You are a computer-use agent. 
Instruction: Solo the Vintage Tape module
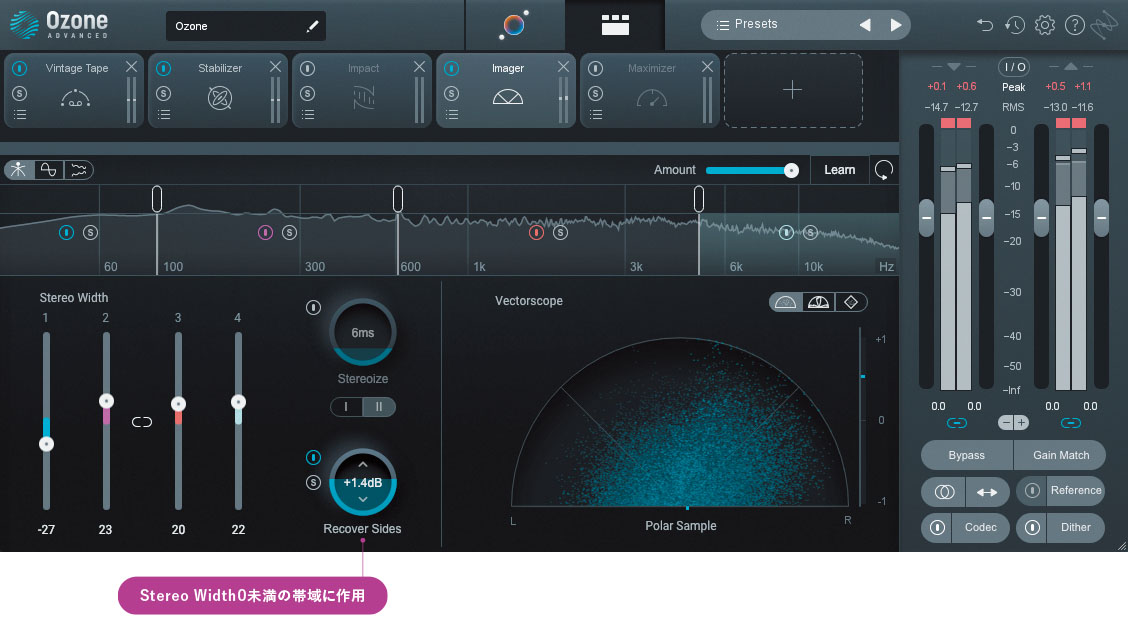(19, 94)
